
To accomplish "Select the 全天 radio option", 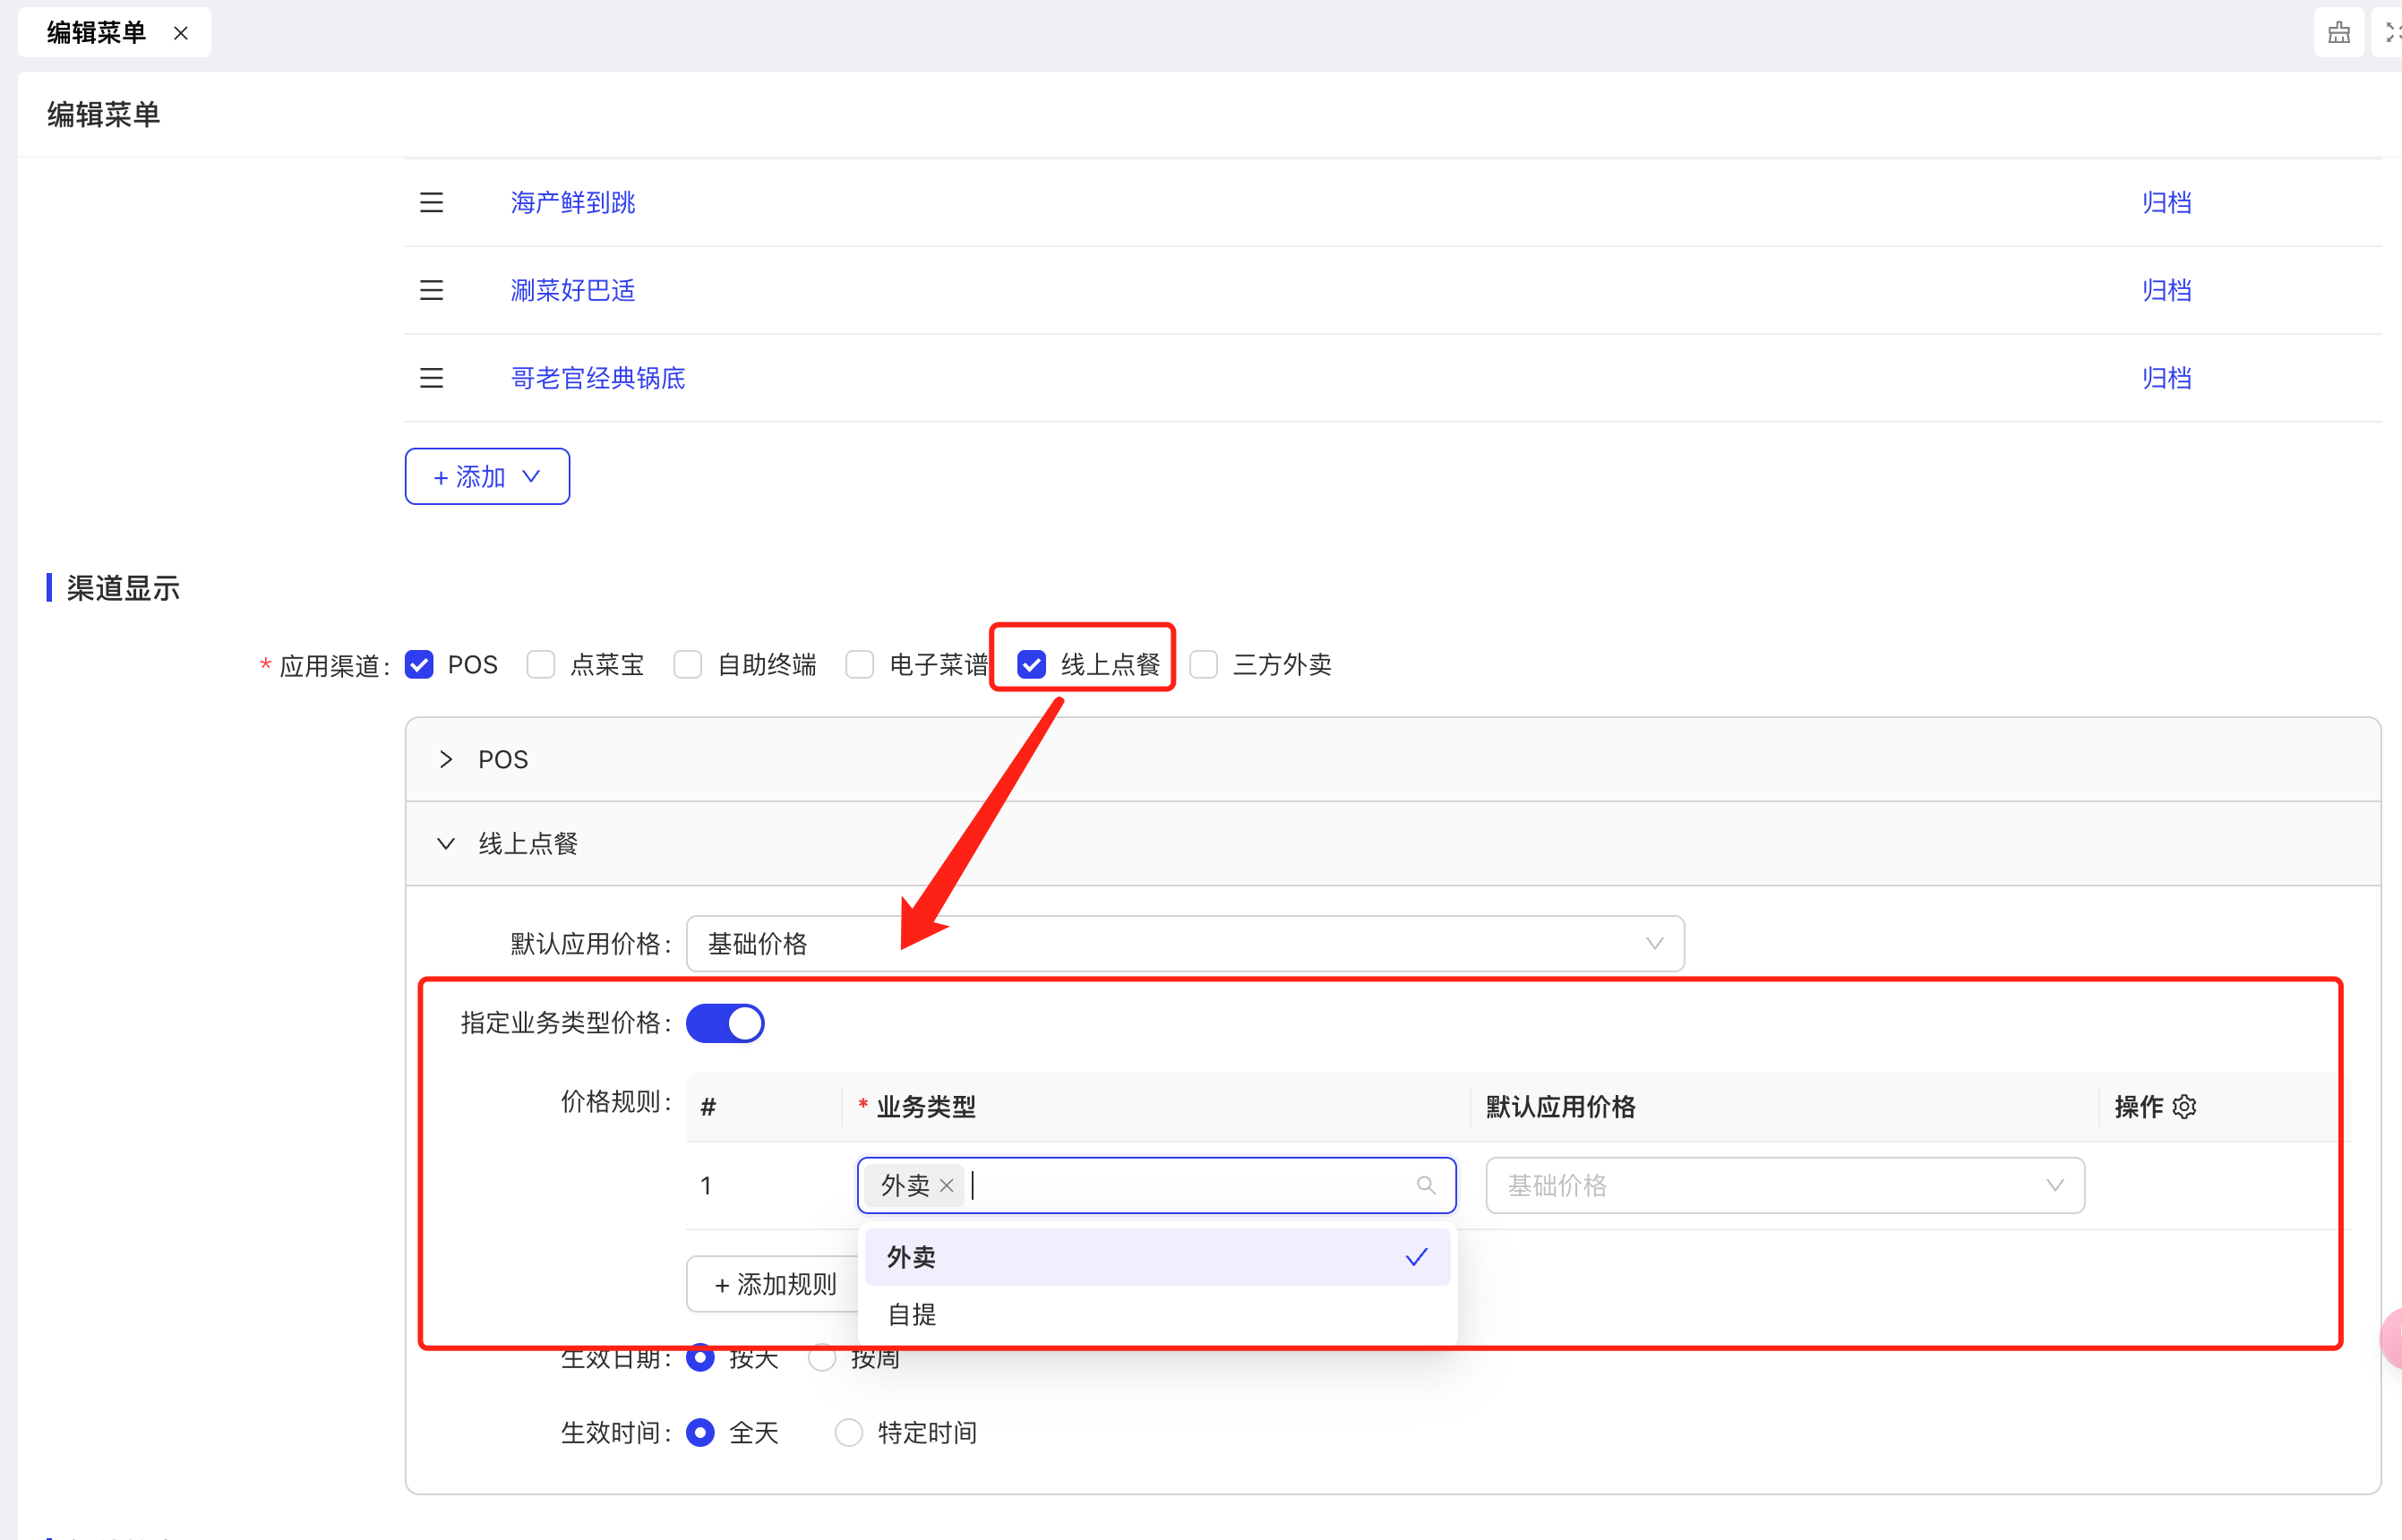I will coord(701,1433).
